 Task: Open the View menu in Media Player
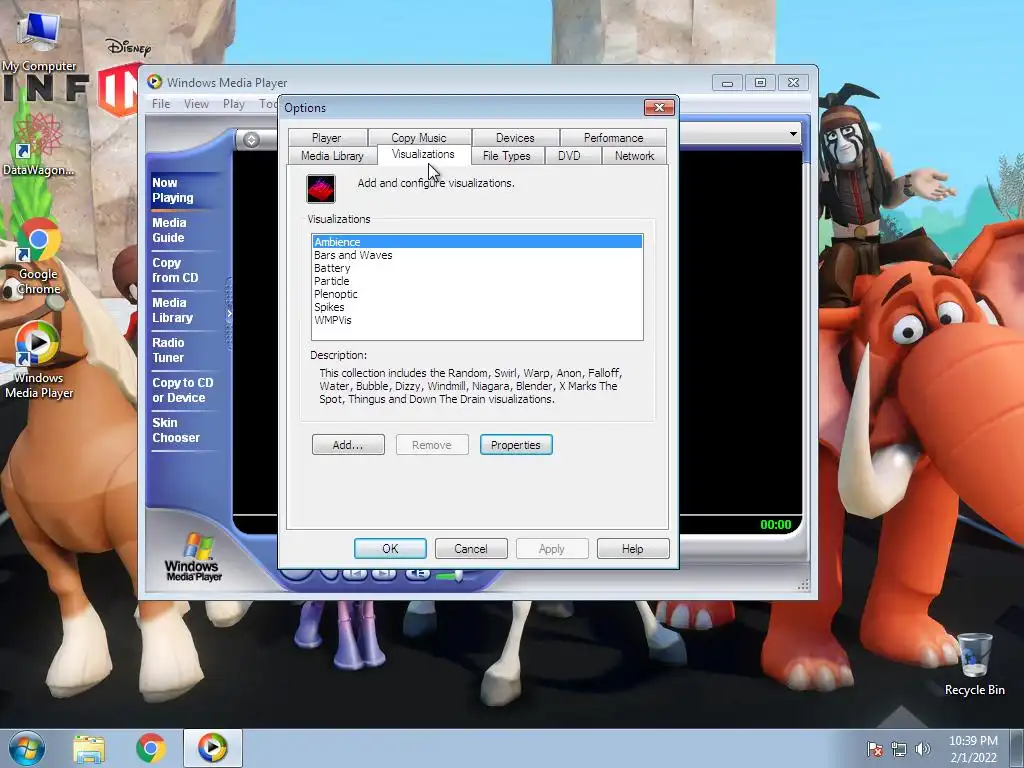point(196,104)
